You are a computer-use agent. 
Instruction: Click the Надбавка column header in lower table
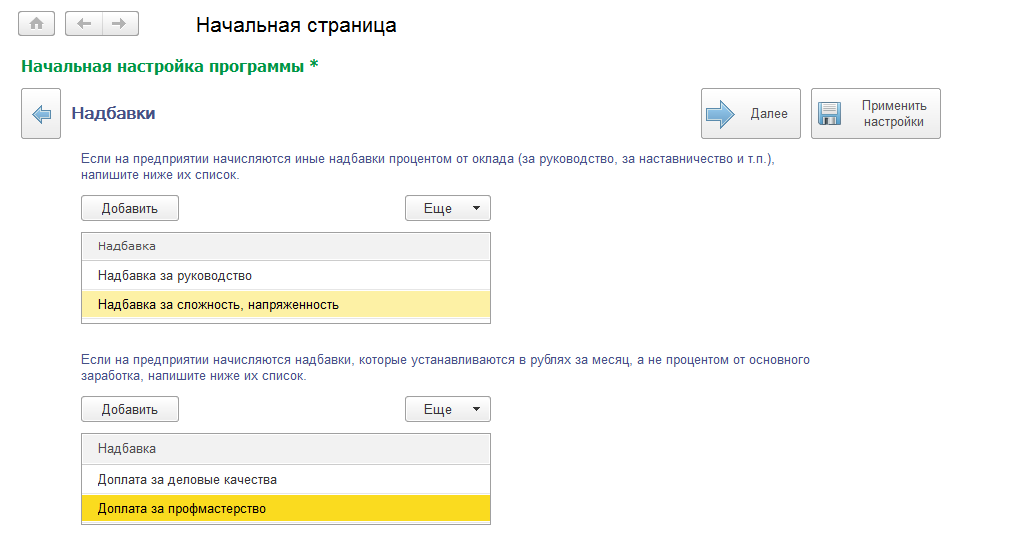click(x=285, y=449)
